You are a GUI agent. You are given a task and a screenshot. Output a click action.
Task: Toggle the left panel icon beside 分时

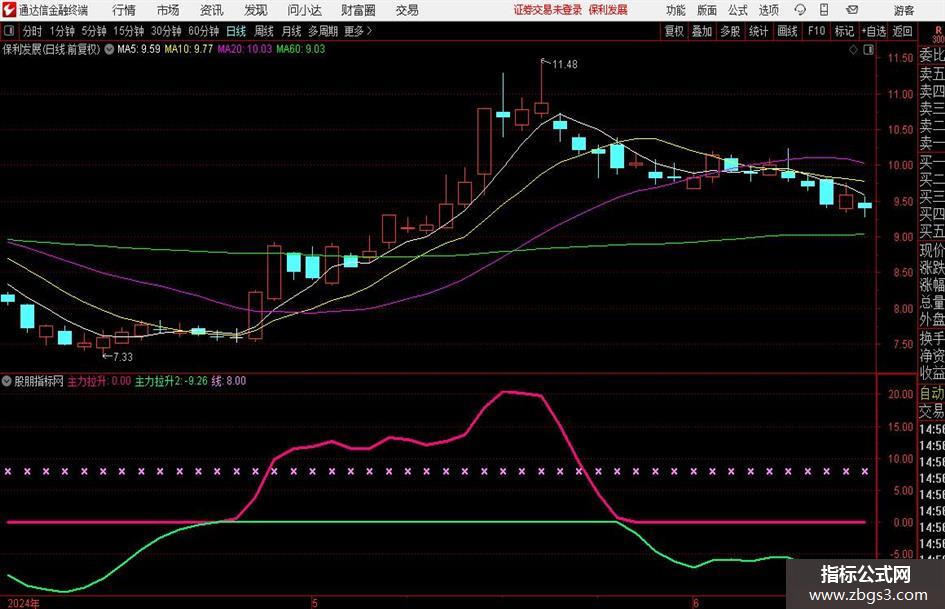coord(8,31)
